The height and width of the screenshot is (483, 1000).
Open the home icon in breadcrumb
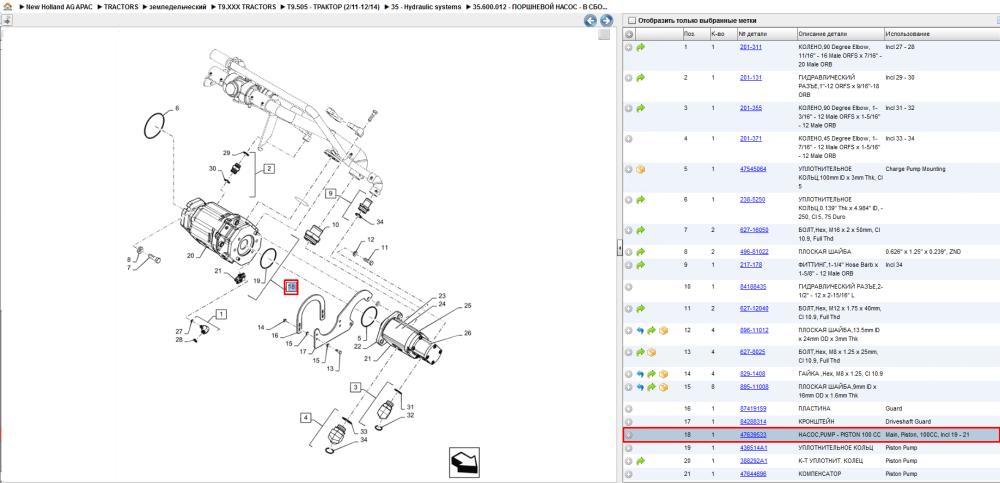[x=8, y=6]
